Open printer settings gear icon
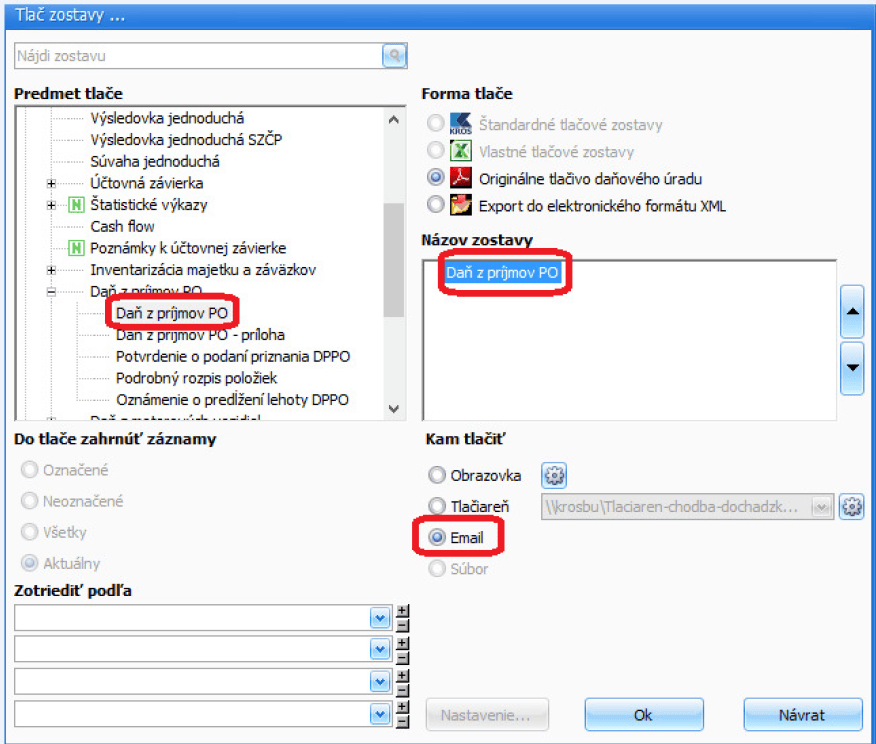The height and width of the screenshot is (744, 876). 851,507
